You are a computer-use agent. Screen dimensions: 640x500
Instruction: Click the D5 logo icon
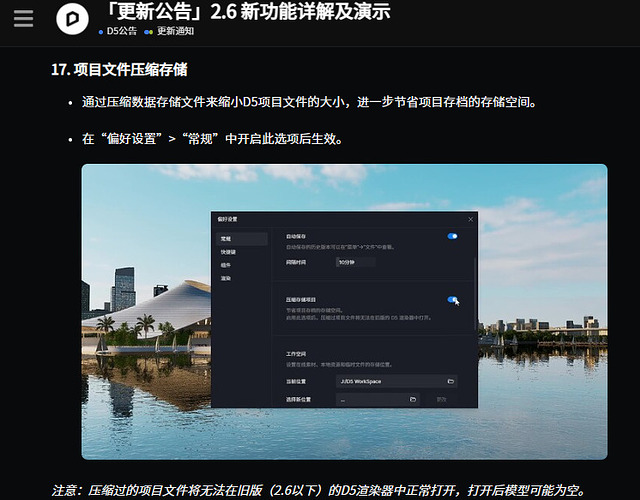click(x=73, y=18)
